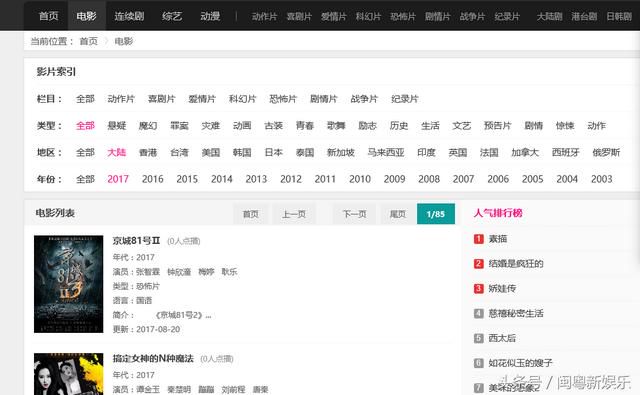
Task: Click actor 张智霖 in 京城81号II cast
Action: pos(148,272)
